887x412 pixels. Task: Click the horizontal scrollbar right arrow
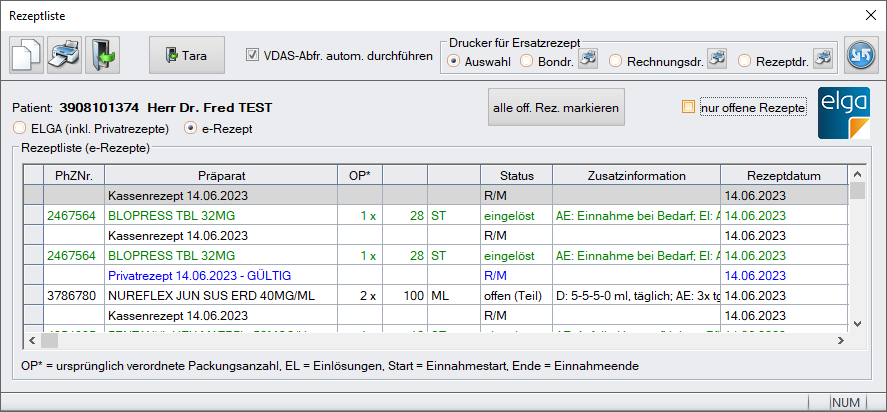click(x=840, y=341)
